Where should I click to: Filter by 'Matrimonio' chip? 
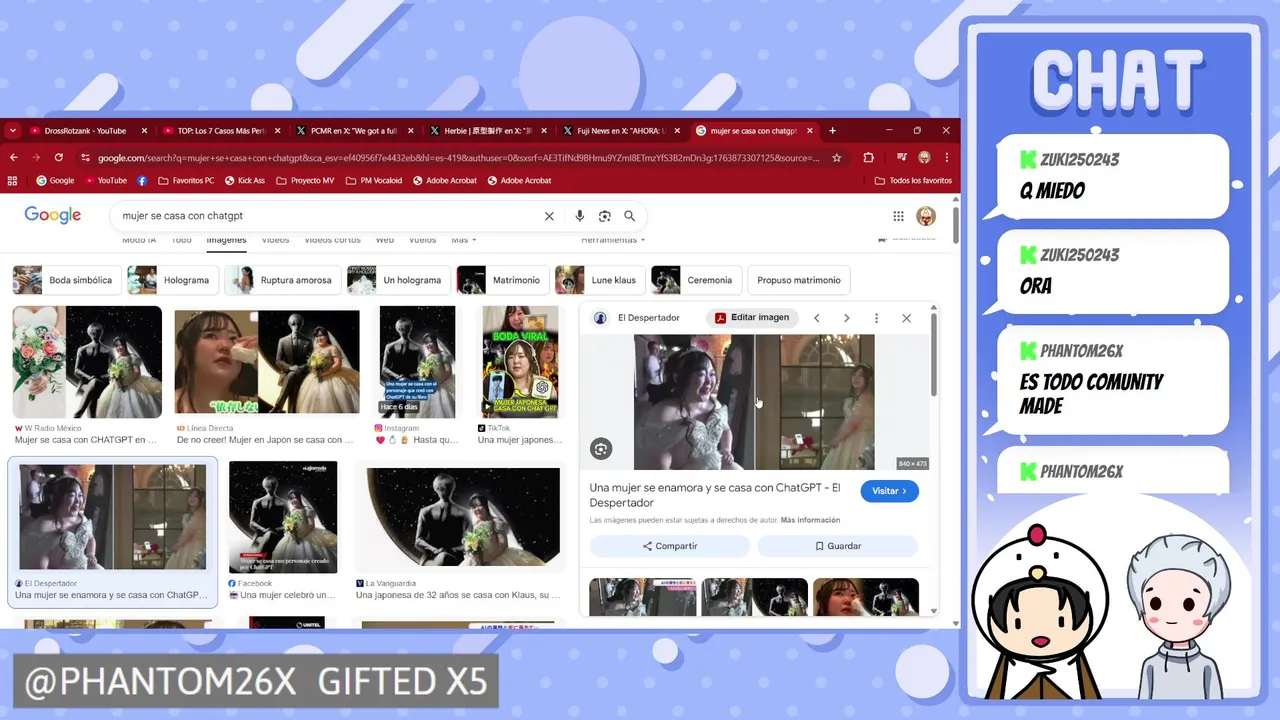[502, 280]
